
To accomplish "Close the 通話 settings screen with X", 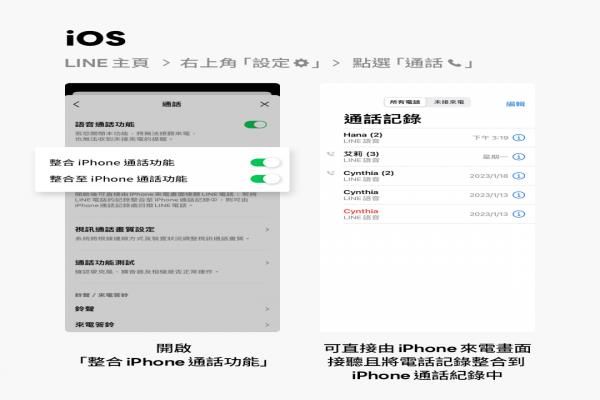I will pos(264,104).
